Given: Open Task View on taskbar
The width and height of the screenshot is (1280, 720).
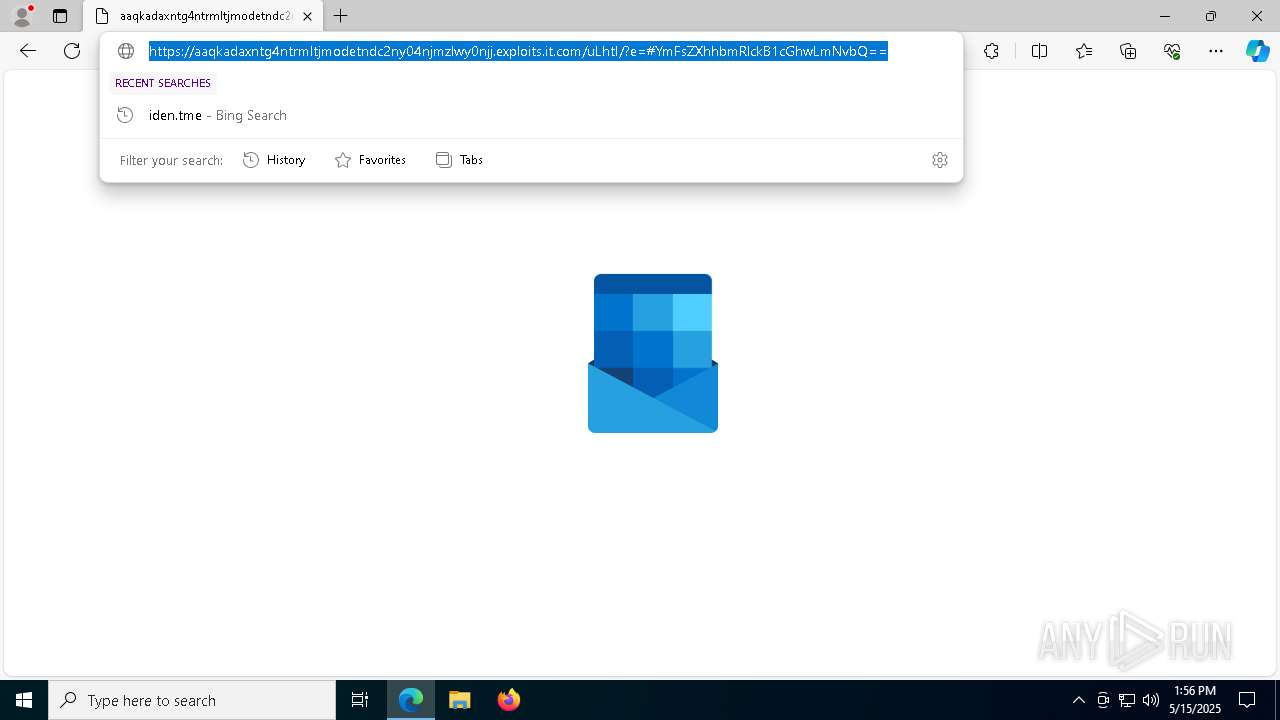Looking at the screenshot, I should (360, 700).
